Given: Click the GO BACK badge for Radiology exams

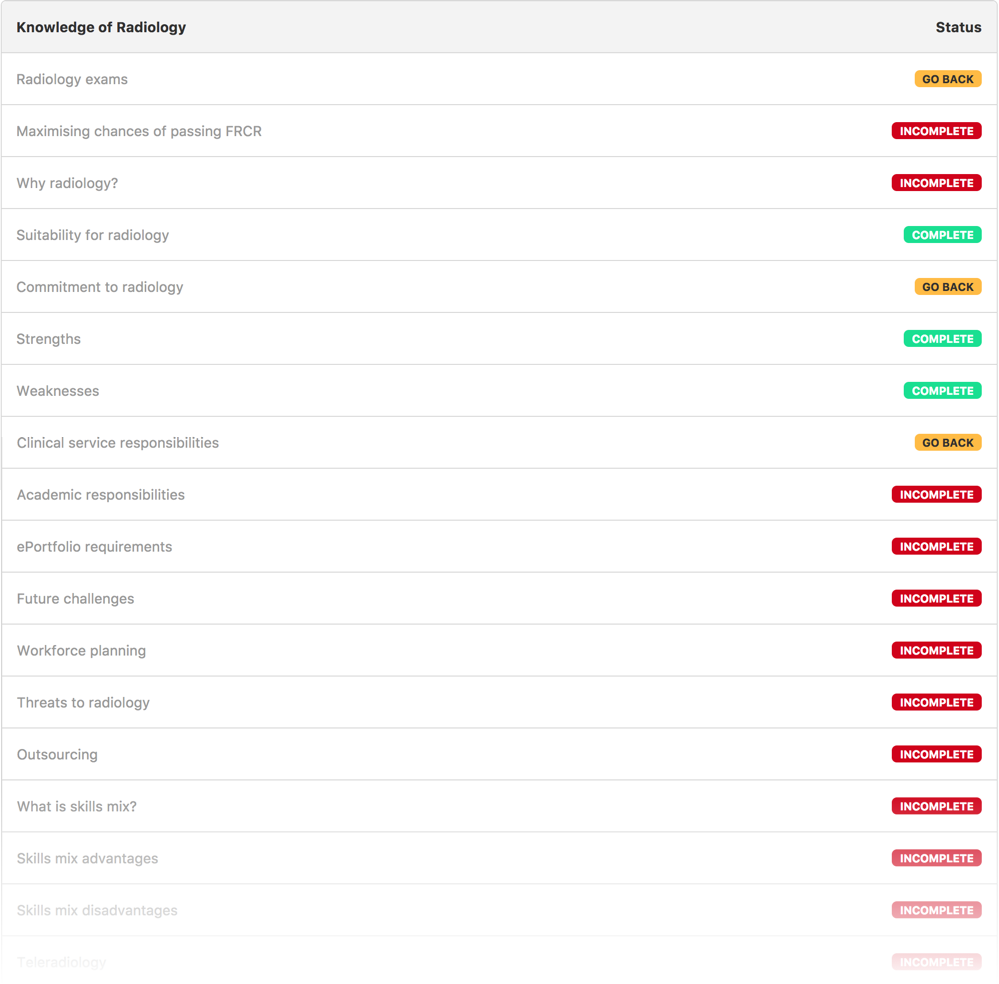Looking at the screenshot, I should click(x=947, y=79).
